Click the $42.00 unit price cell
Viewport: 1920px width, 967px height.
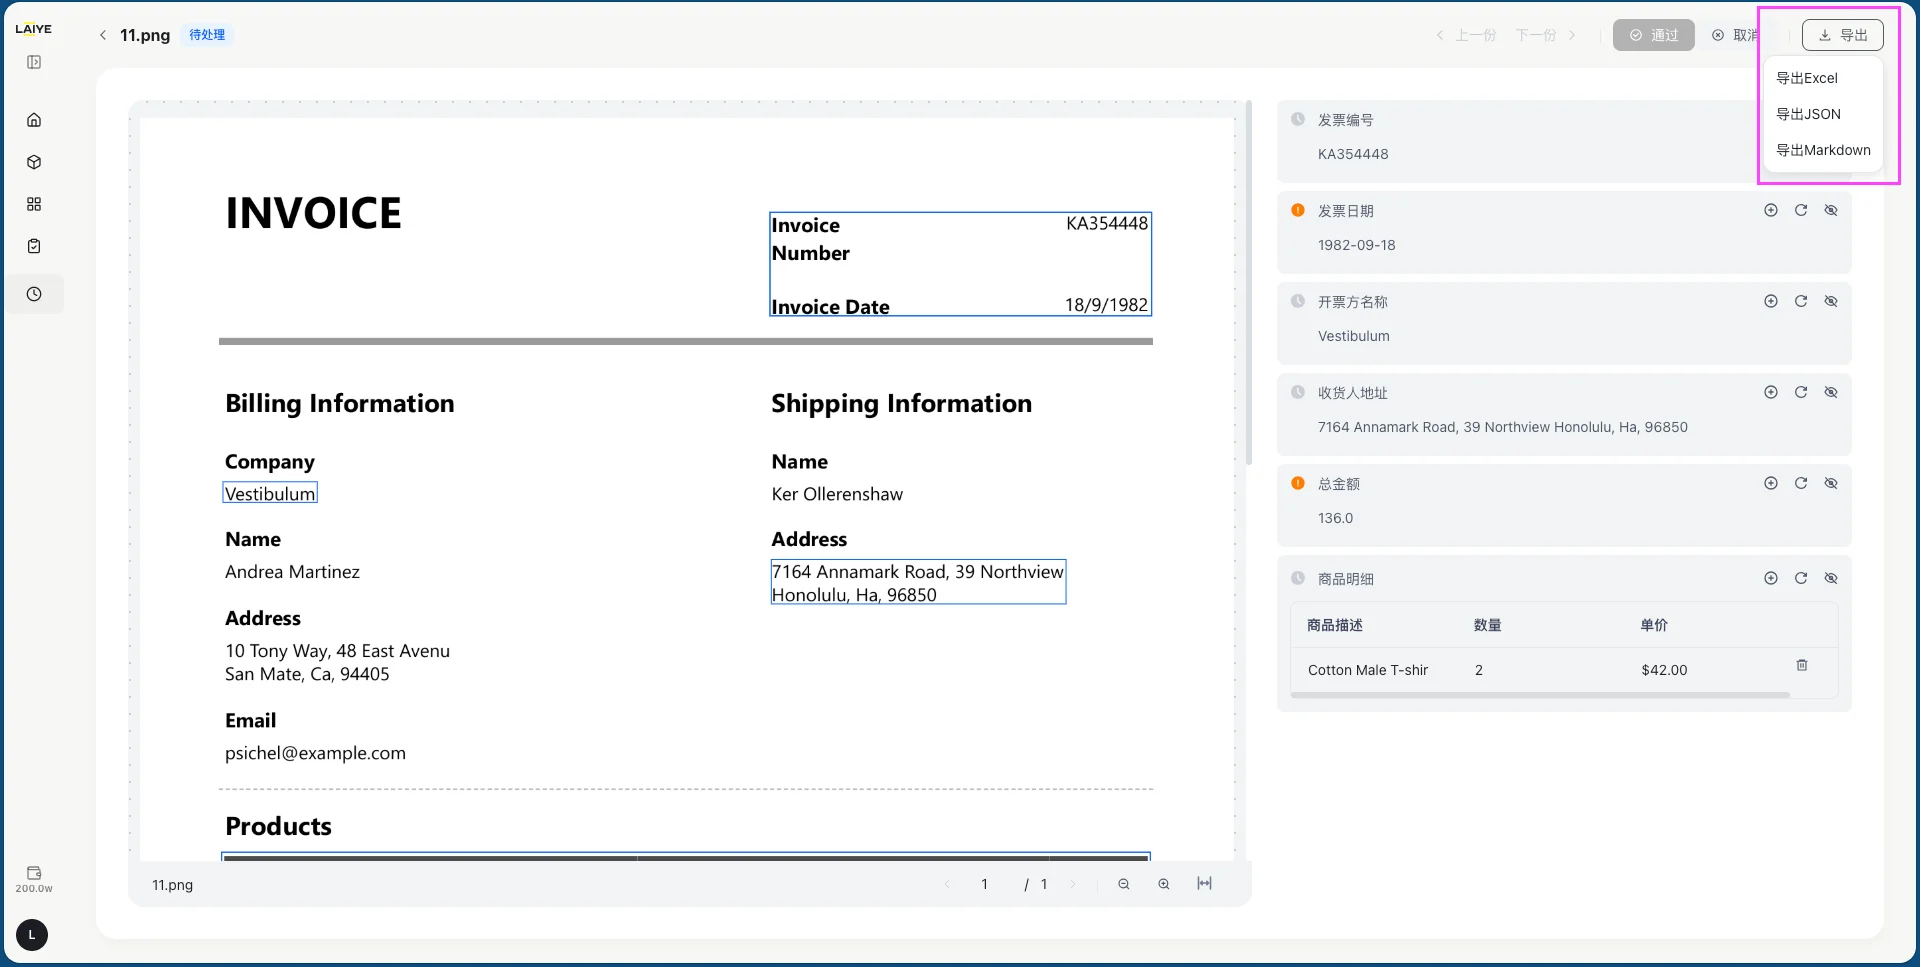pyautogui.click(x=1664, y=670)
